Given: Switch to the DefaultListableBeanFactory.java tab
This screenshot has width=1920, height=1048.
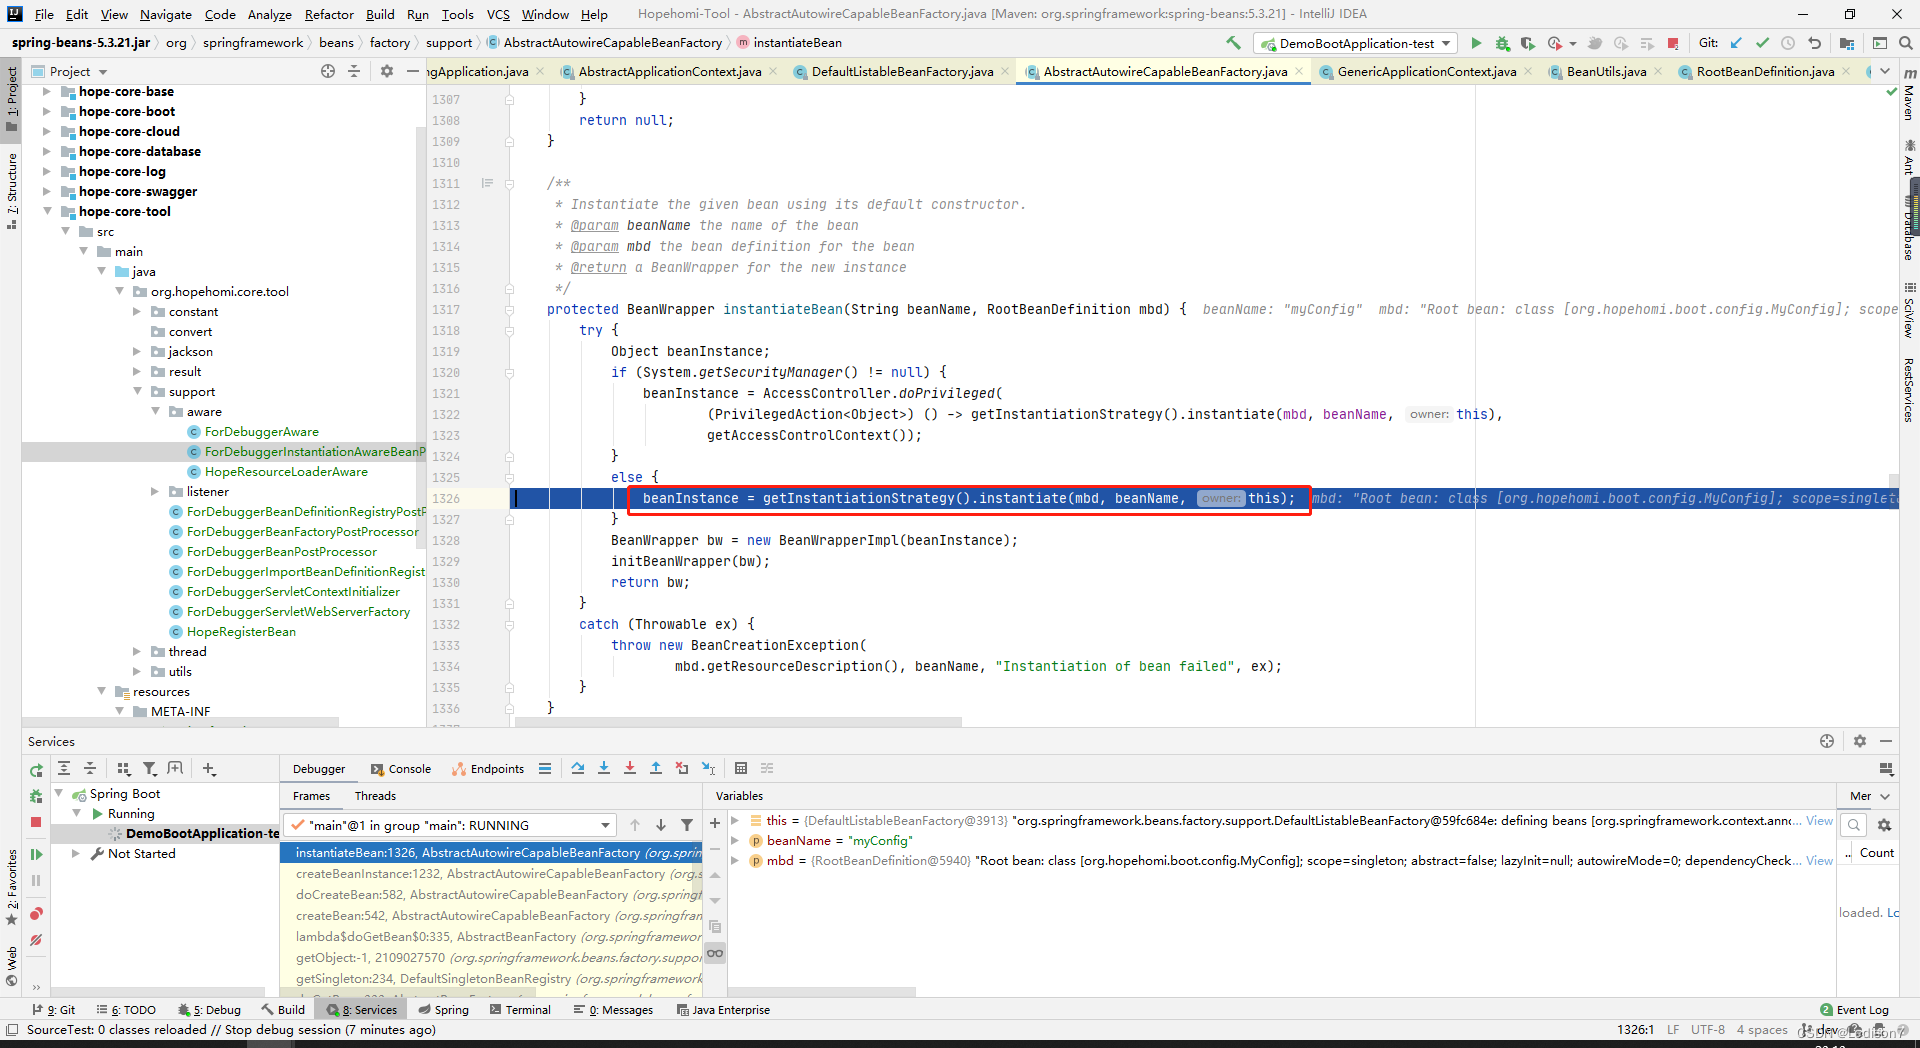Looking at the screenshot, I should [x=902, y=71].
